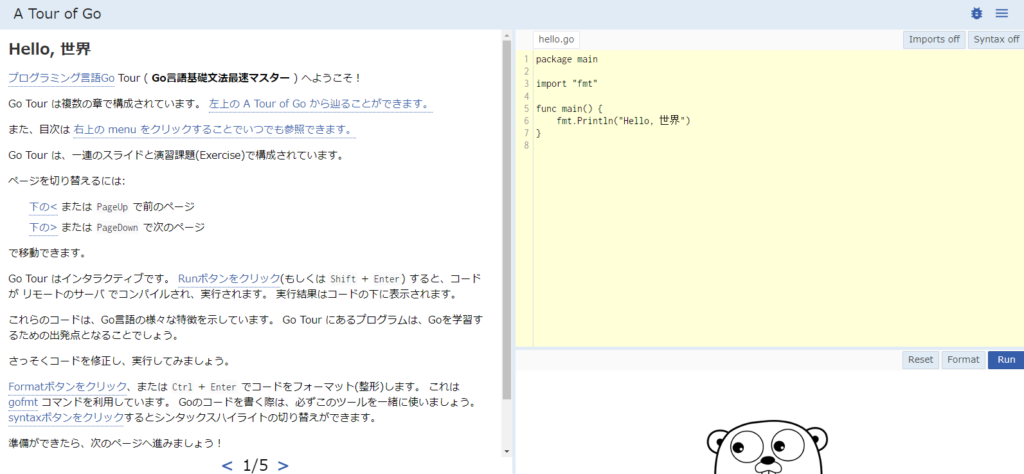Click the Ctrl + Enter shortcut text
The height and width of the screenshot is (474, 1024).
pos(204,386)
